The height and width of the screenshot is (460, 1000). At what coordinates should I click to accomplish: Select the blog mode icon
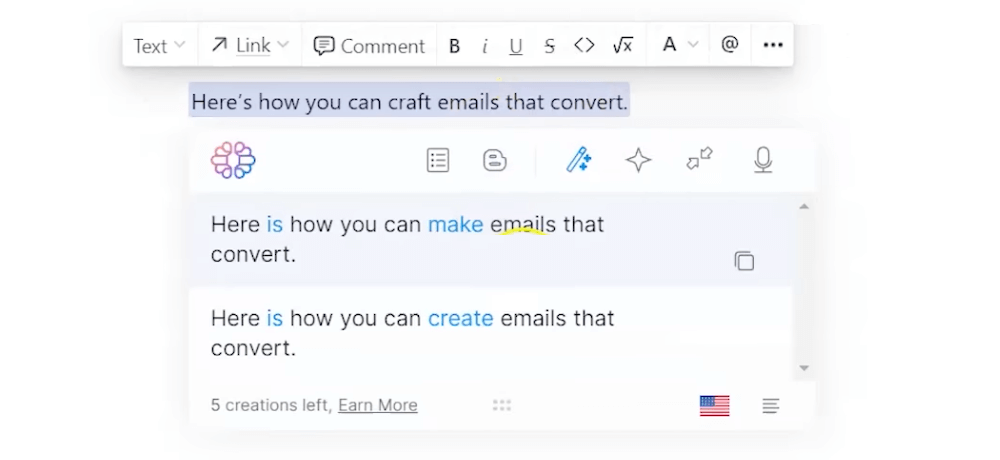click(x=495, y=160)
